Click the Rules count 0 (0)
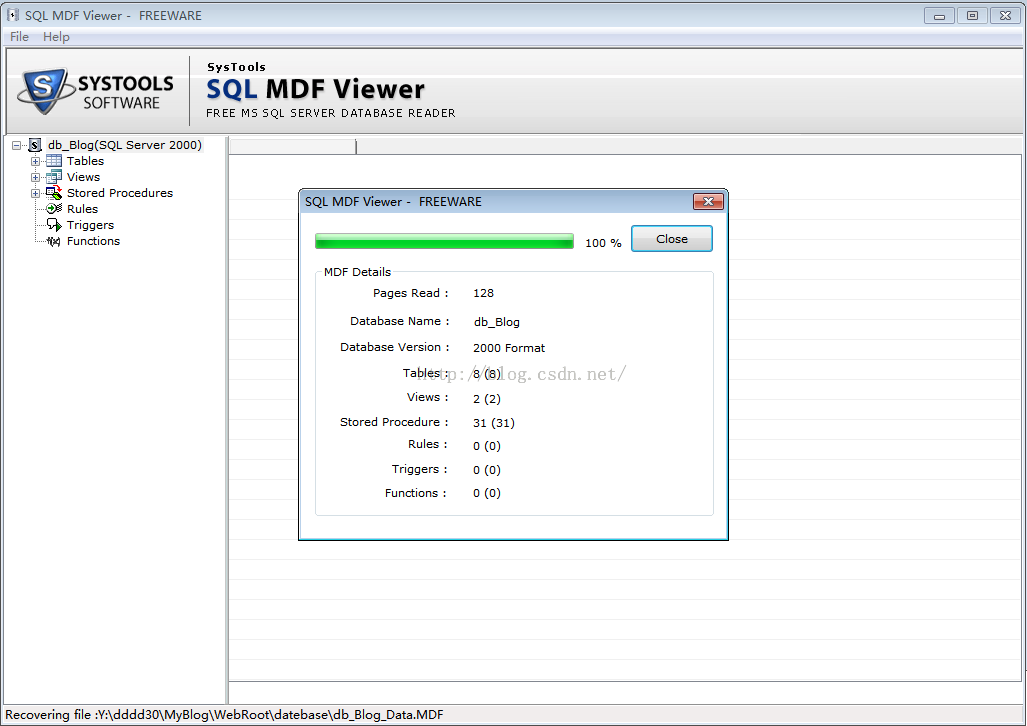The image size is (1027, 726). tap(487, 446)
